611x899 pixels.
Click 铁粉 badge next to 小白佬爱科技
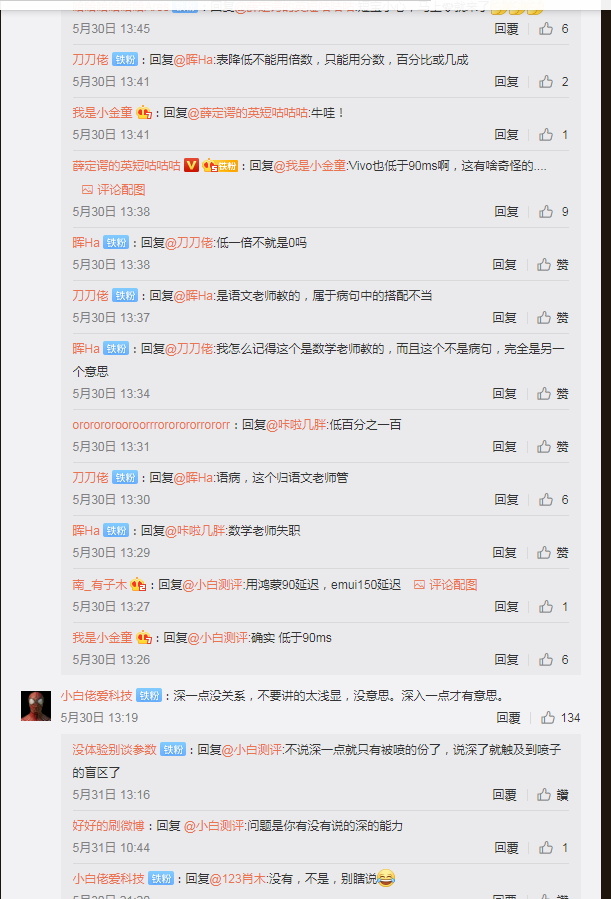[150, 695]
